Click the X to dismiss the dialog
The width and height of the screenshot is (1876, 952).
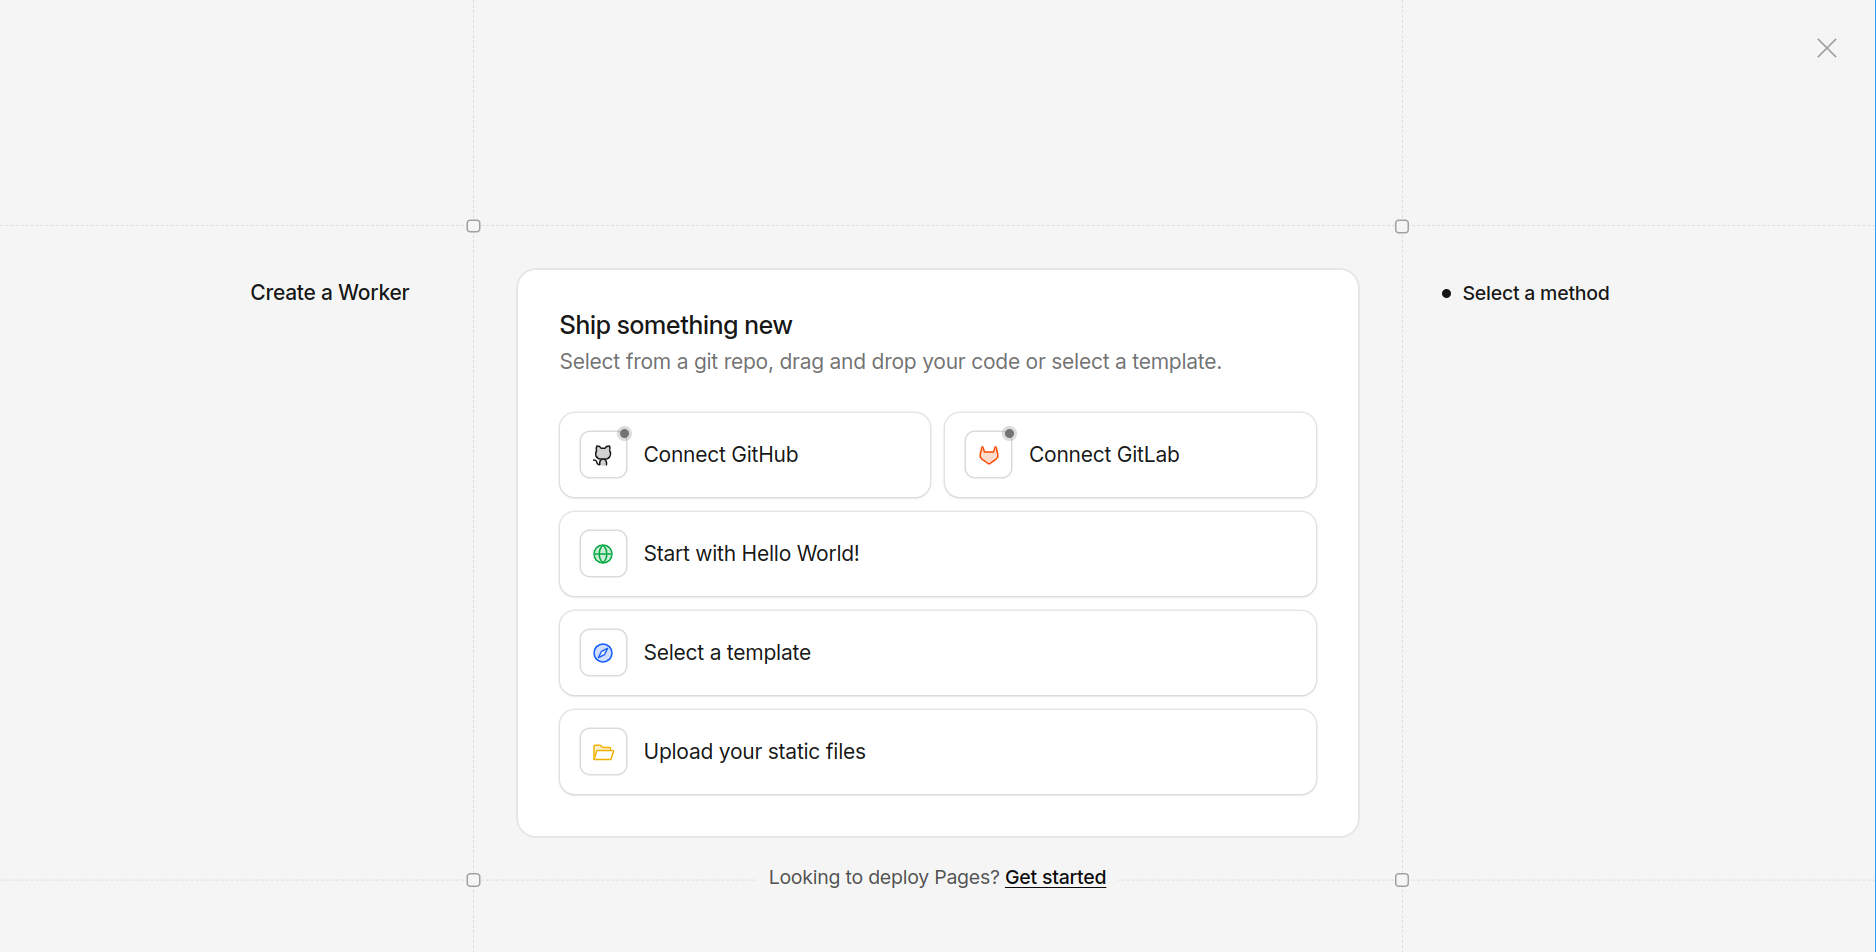click(1827, 47)
